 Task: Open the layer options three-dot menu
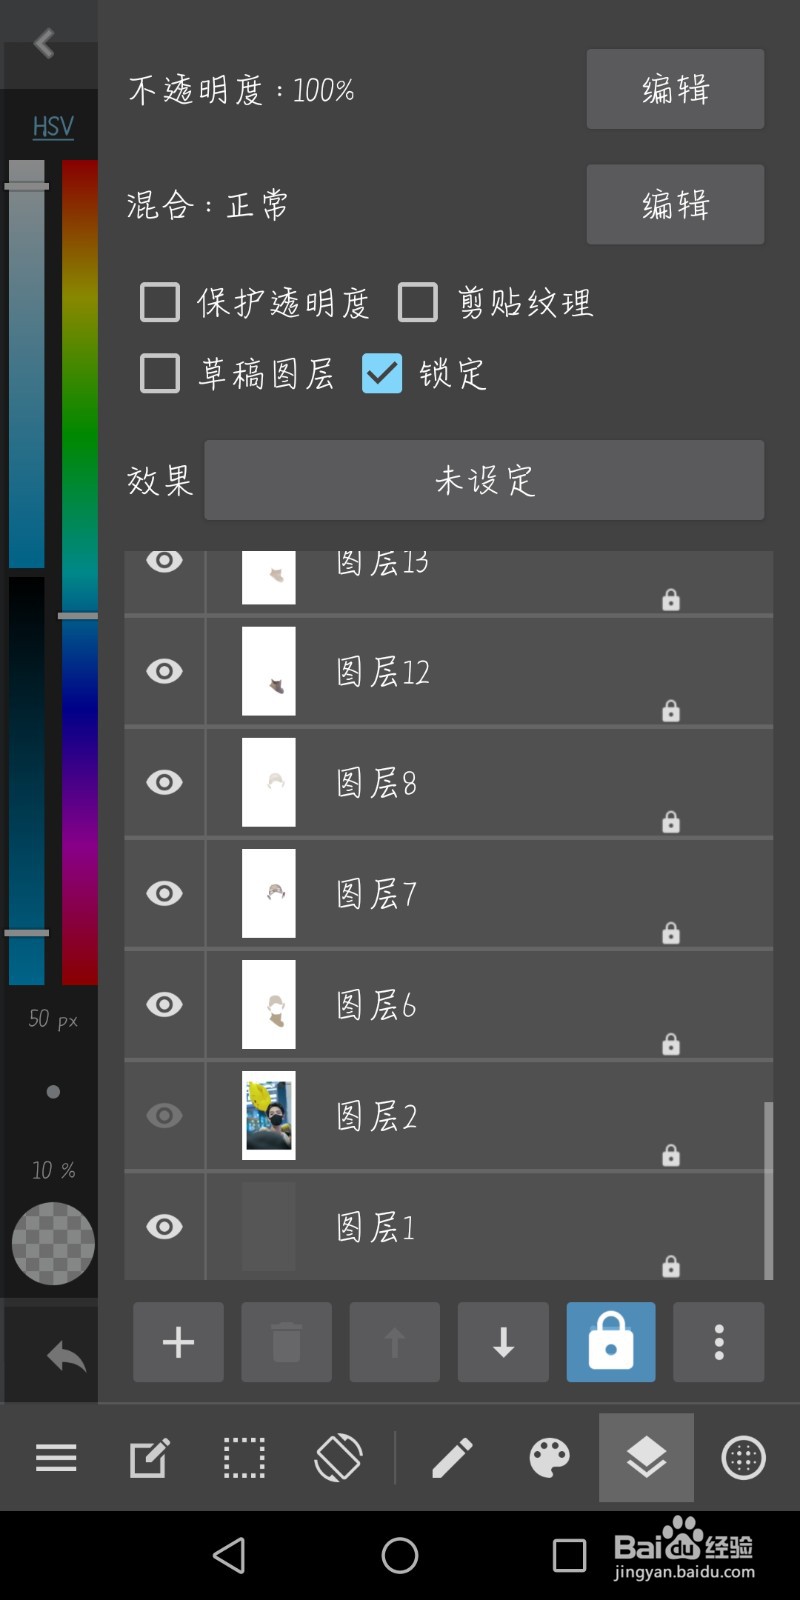pyautogui.click(x=718, y=1342)
